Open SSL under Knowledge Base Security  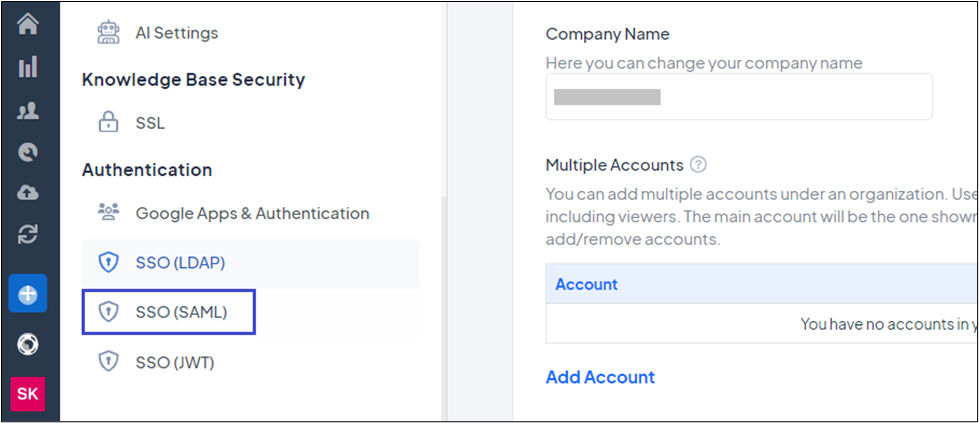[x=150, y=123]
